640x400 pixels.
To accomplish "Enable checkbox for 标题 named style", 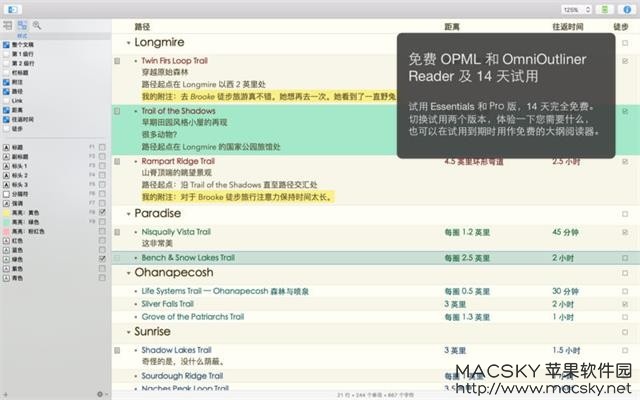I will coord(102,147).
